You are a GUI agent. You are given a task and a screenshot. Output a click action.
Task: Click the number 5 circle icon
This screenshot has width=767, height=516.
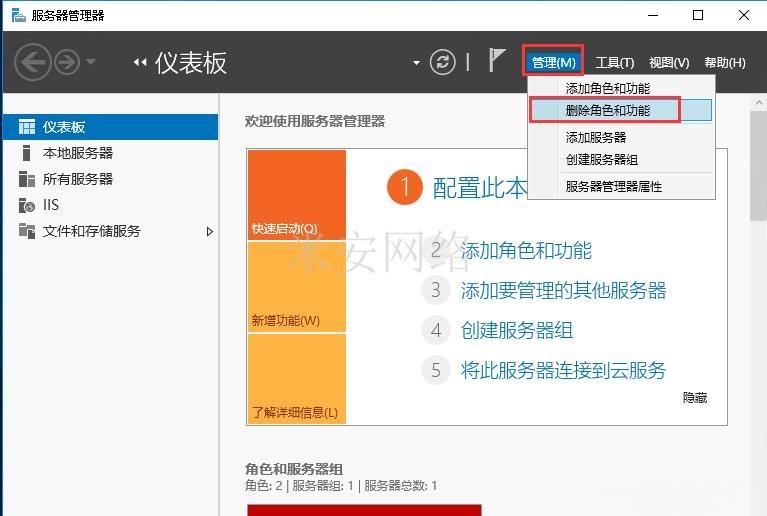click(436, 370)
